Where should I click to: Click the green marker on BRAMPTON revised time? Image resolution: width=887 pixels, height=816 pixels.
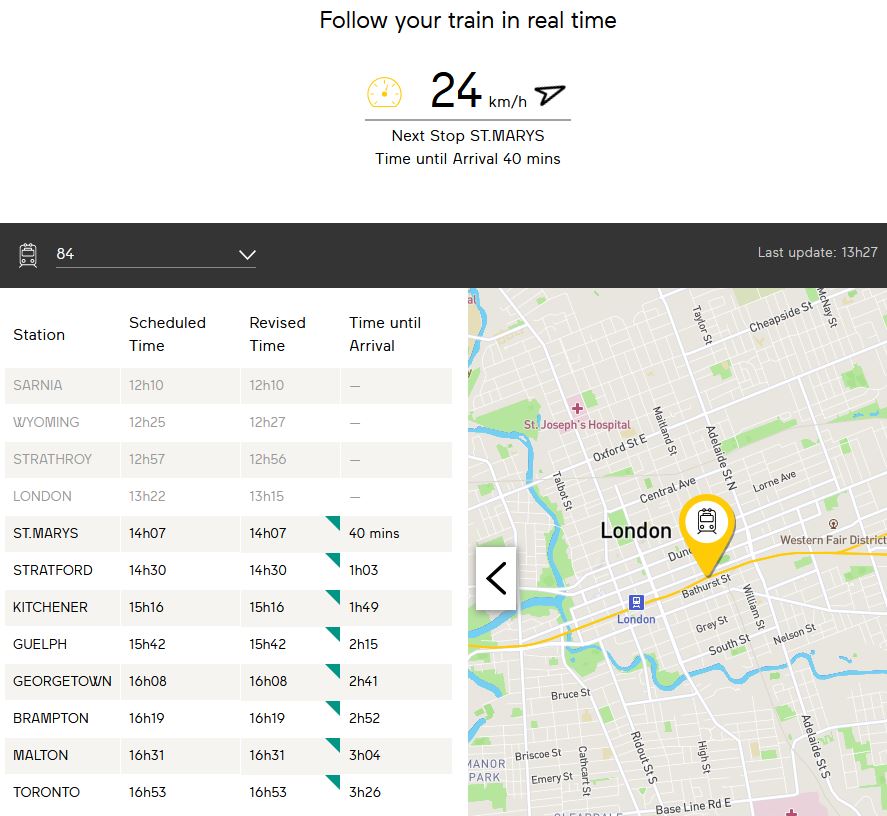333,708
